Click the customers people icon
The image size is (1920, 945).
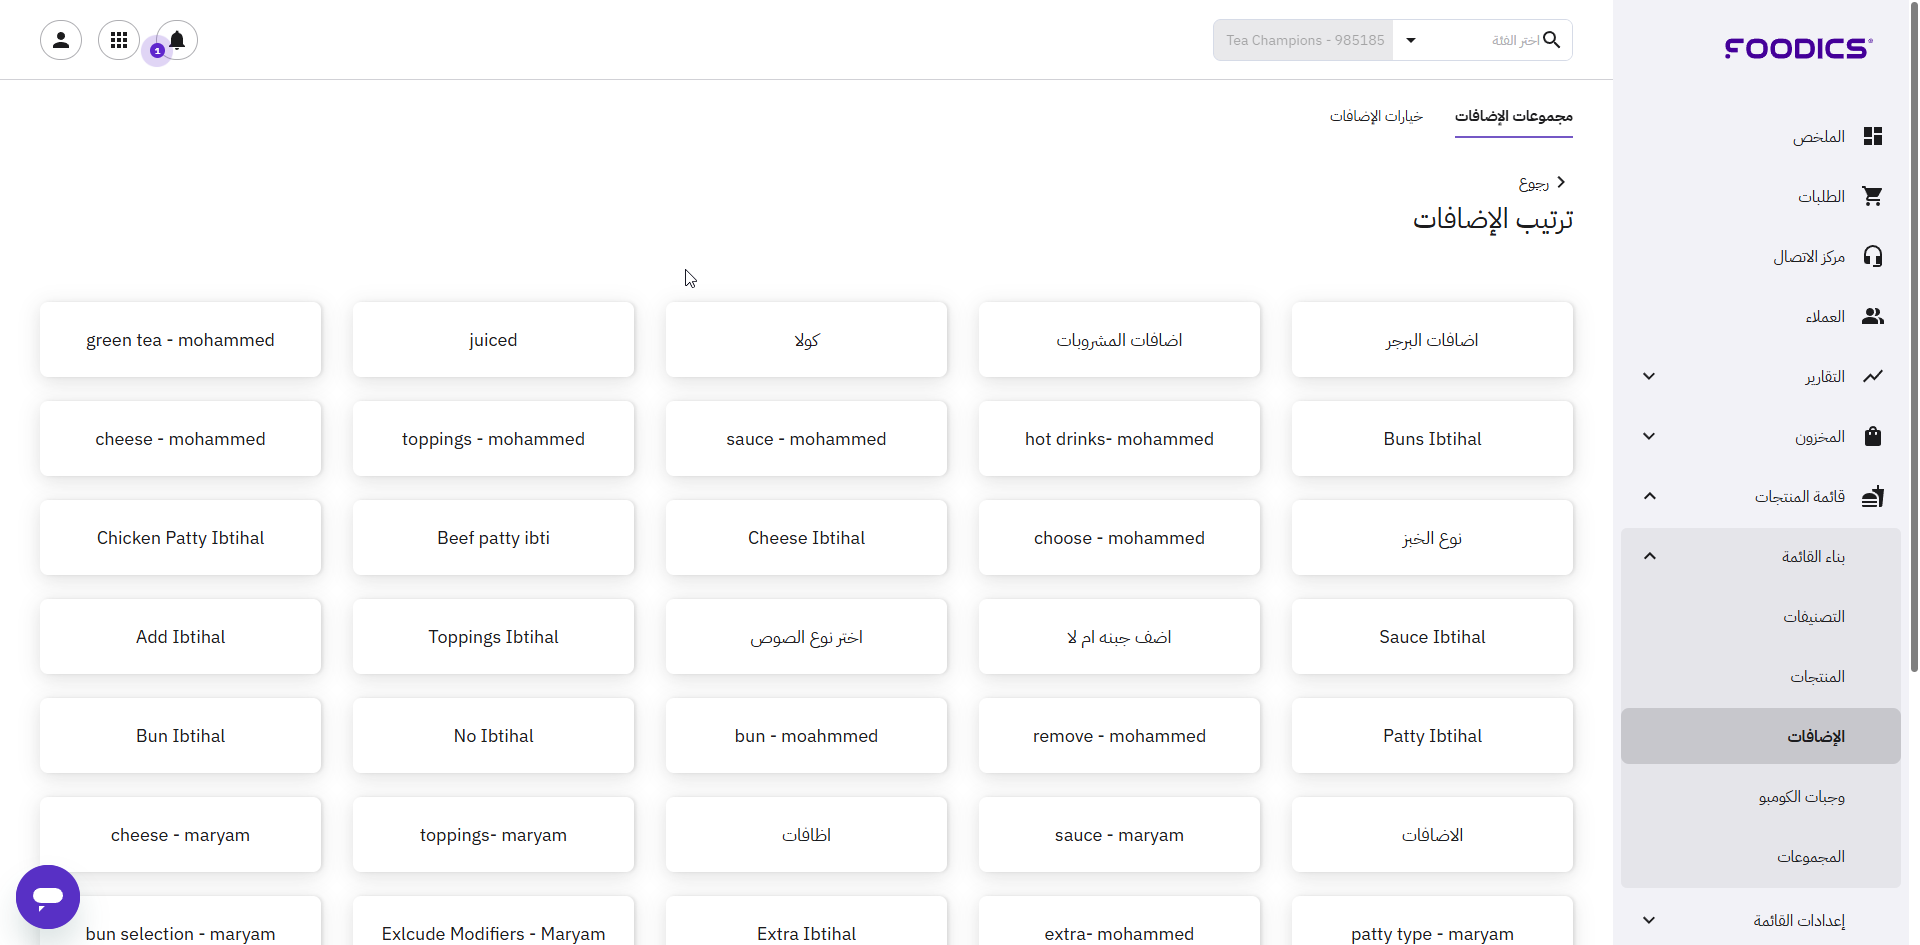click(x=1872, y=316)
